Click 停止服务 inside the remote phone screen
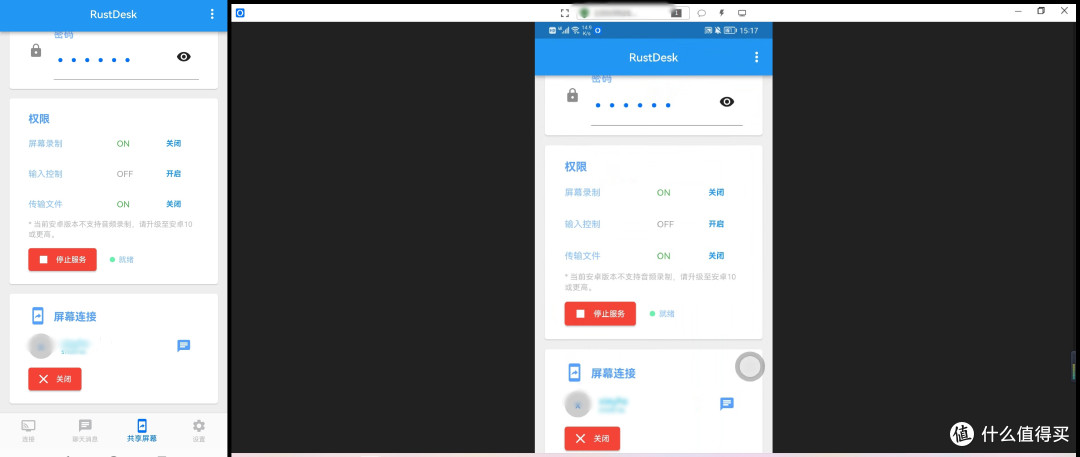This screenshot has height=457, width=1080. click(600, 314)
